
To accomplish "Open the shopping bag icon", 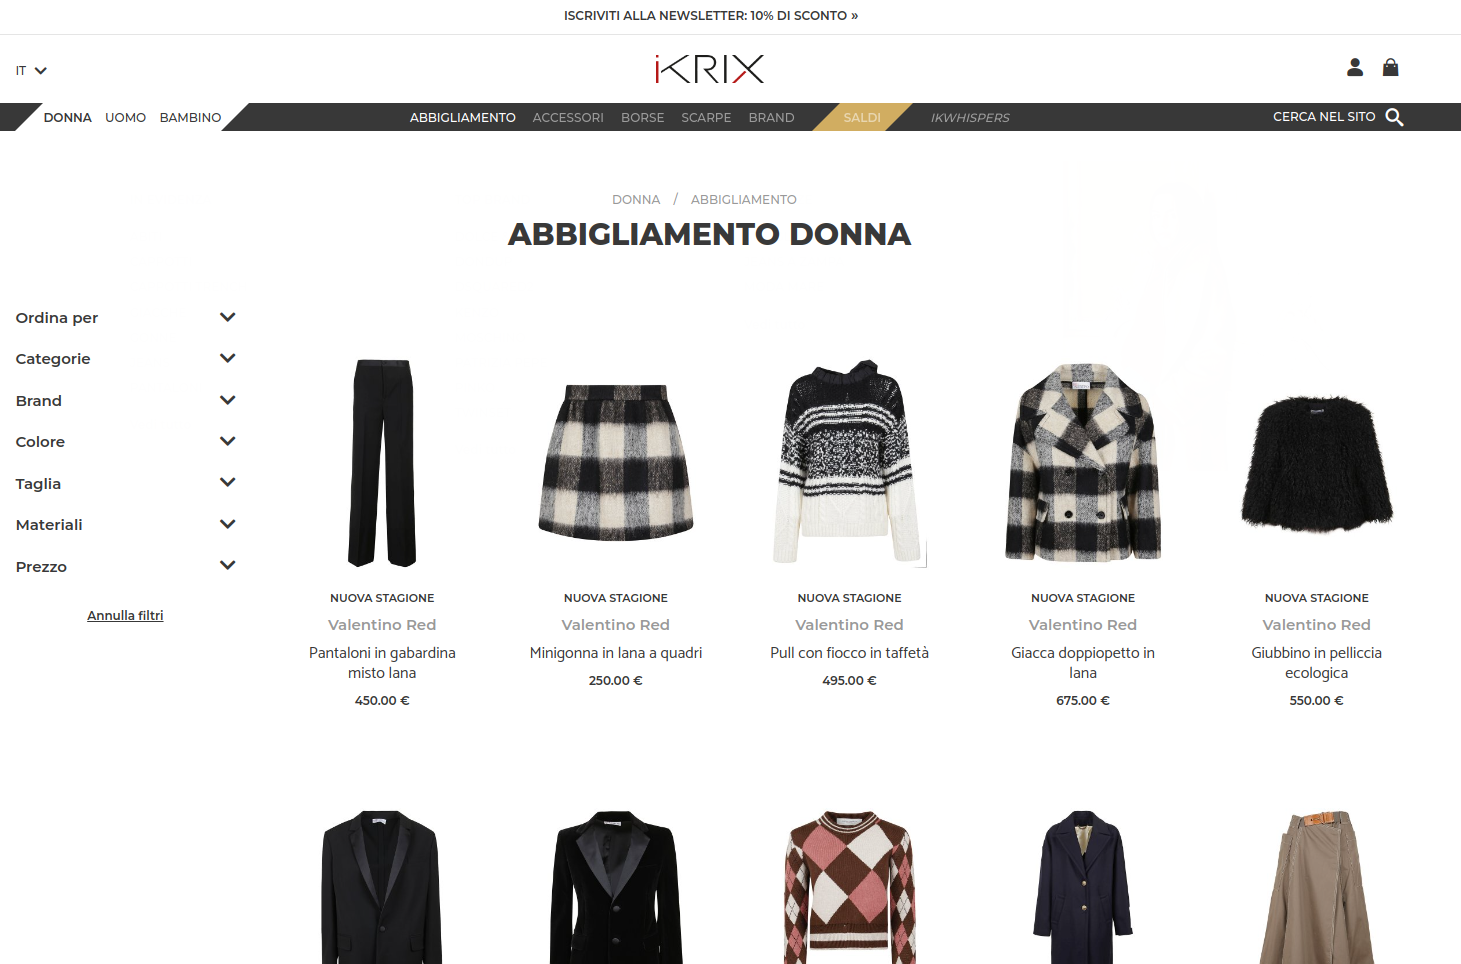I will 1390,67.
